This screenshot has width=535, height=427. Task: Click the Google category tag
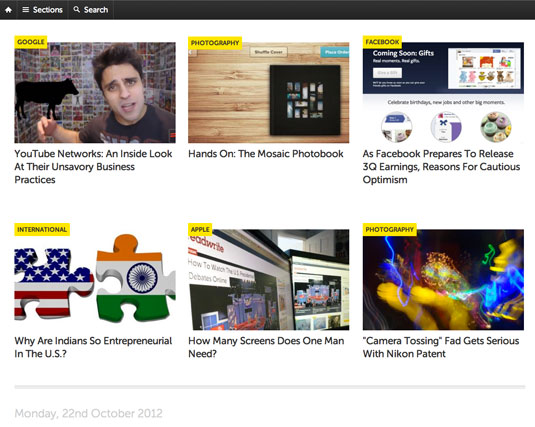[x=31, y=42]
